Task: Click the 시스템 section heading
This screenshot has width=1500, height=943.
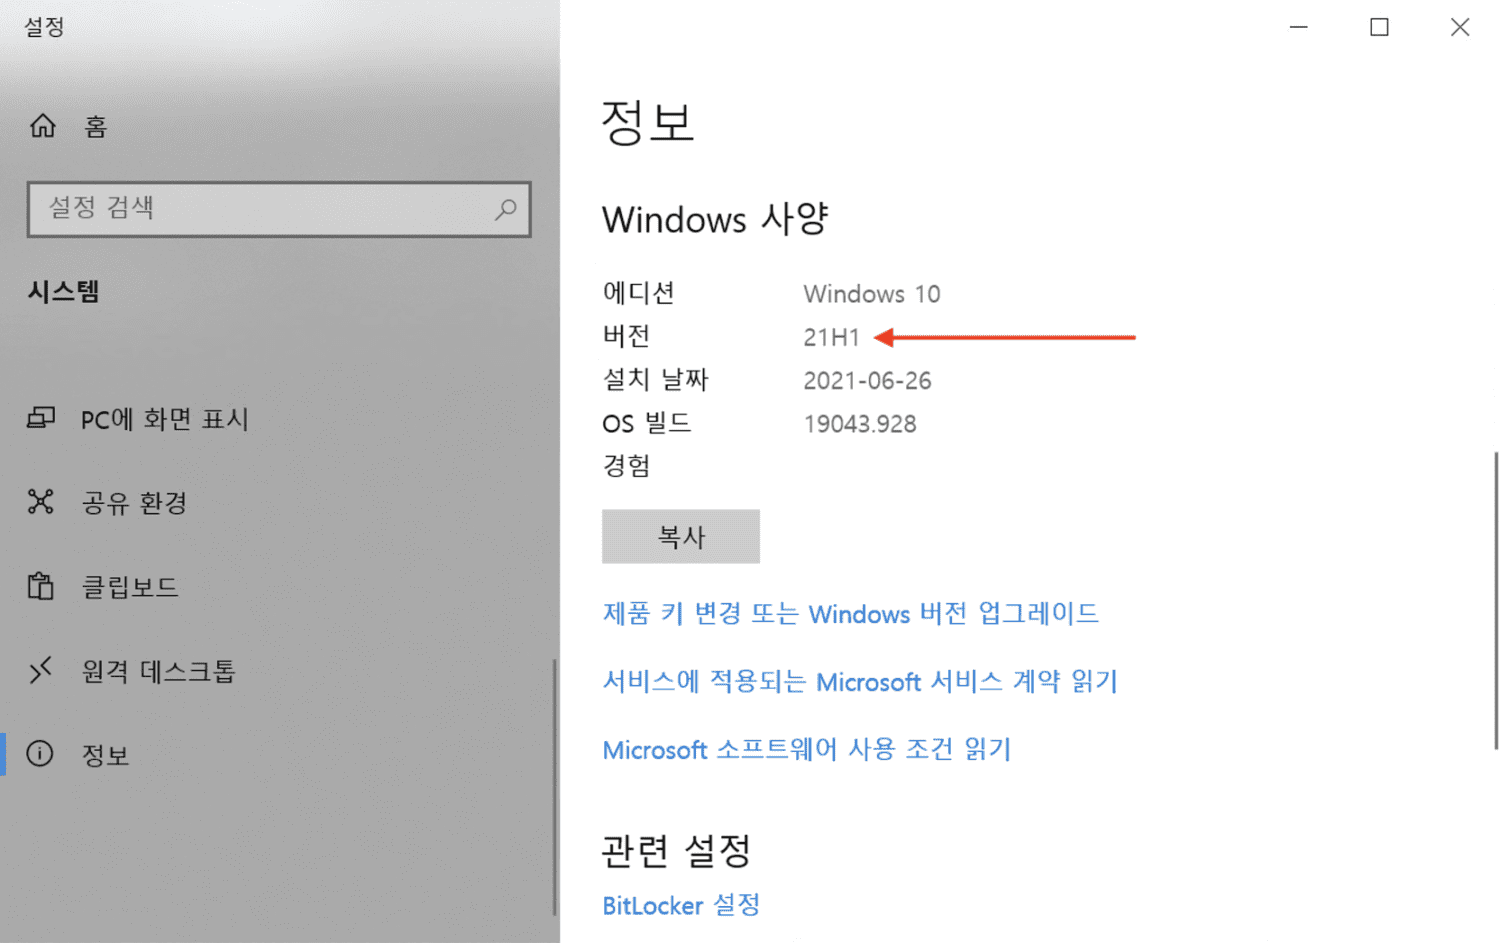Action: pos(63,292)
